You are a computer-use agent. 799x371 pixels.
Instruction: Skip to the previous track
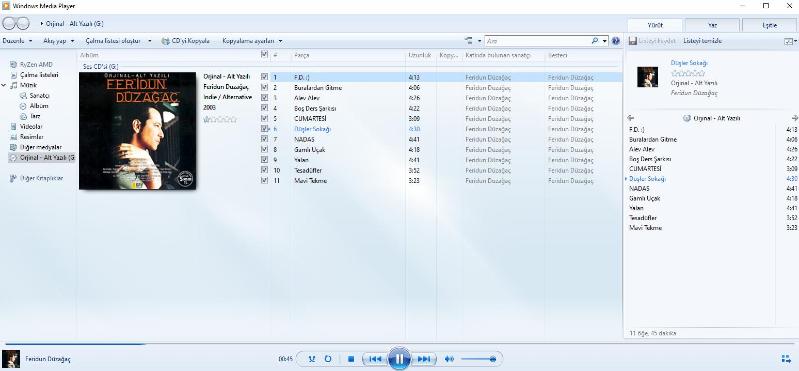[x=375, y=359]
